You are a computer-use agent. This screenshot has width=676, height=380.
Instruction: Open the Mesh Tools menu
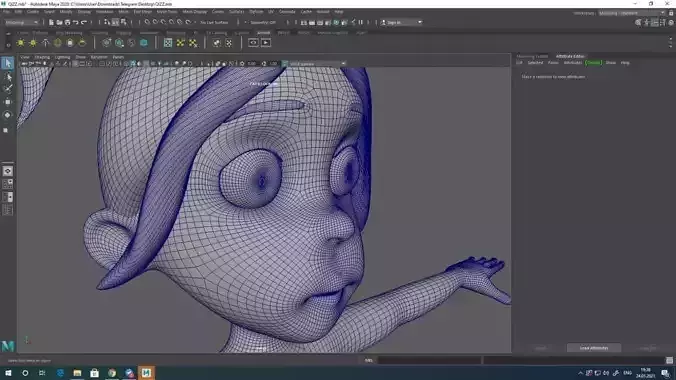click(166, 12)
